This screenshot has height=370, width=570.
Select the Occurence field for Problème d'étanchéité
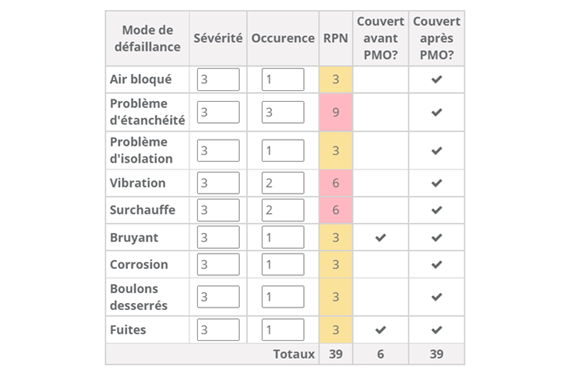pos(283,112)
